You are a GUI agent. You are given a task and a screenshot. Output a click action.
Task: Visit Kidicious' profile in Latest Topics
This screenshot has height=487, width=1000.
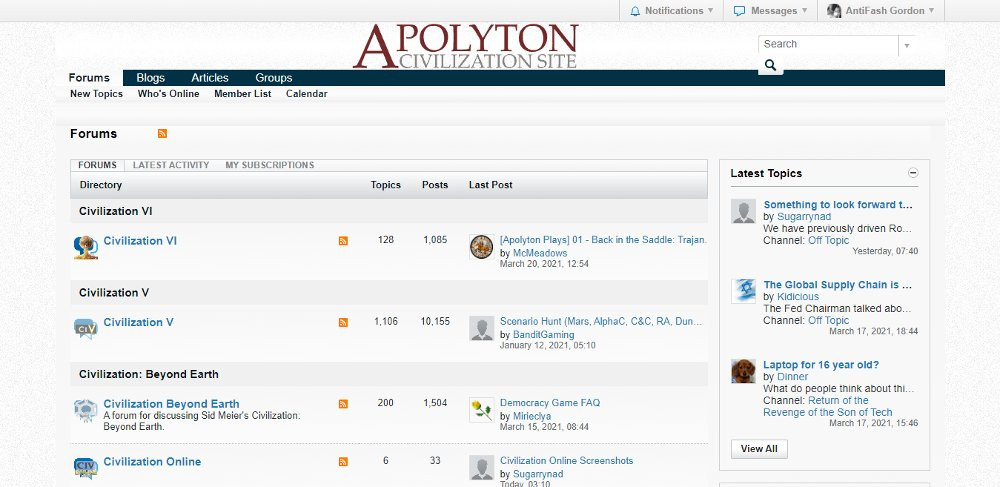(798, 296)
